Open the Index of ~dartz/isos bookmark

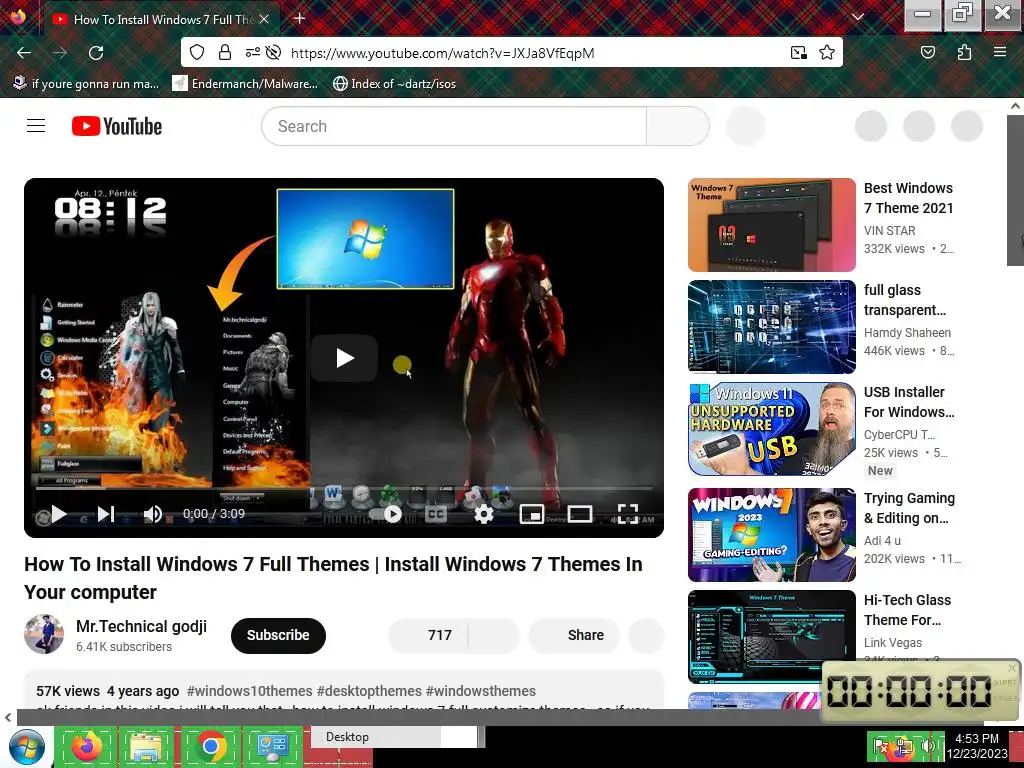pos(394,84)
